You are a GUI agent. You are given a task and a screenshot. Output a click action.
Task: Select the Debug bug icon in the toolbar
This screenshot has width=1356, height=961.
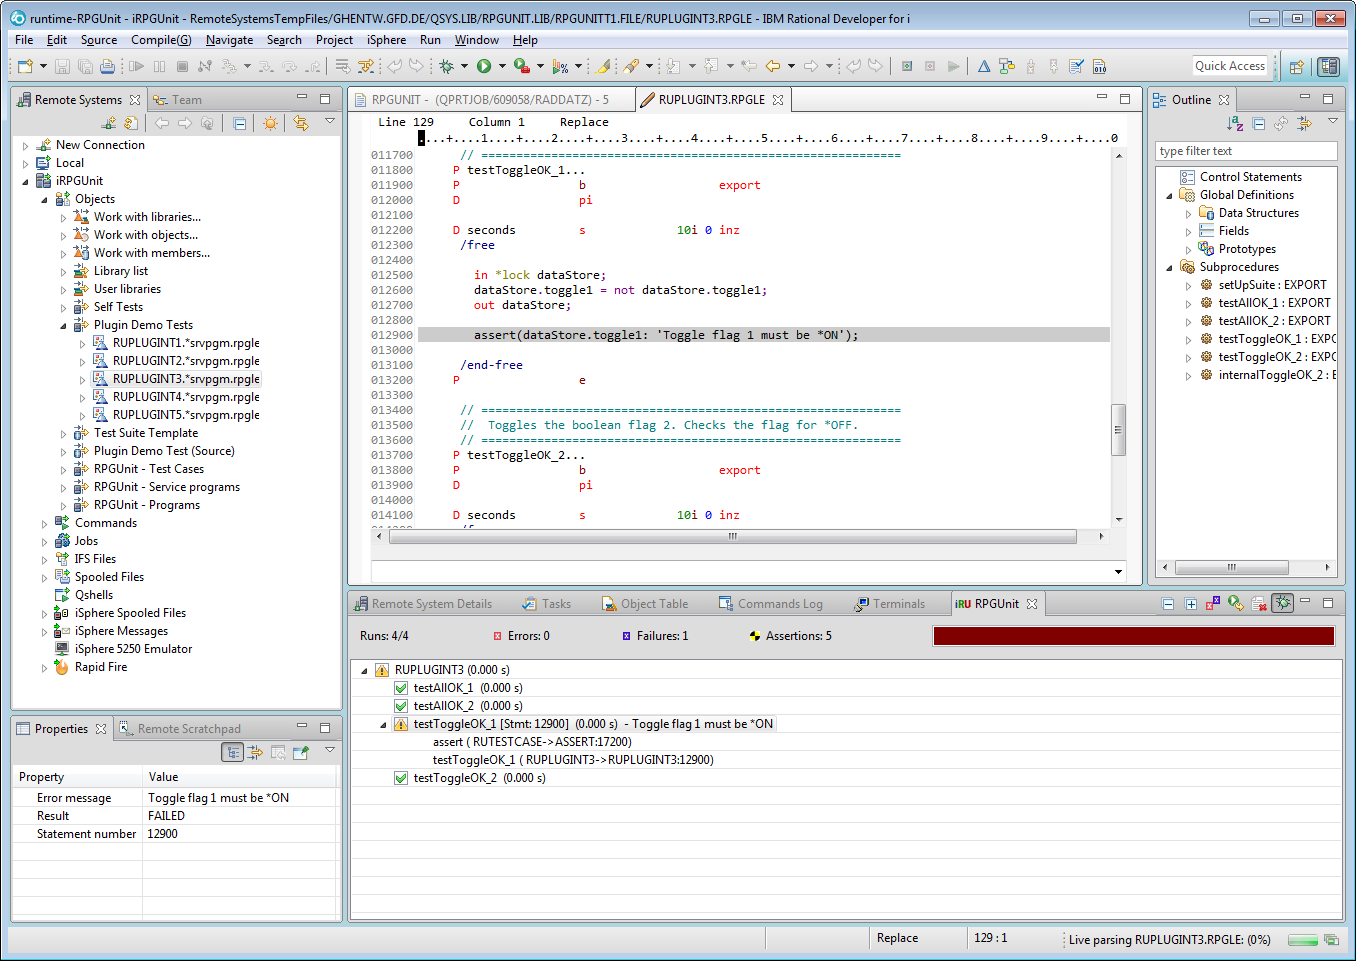point(447,66)
